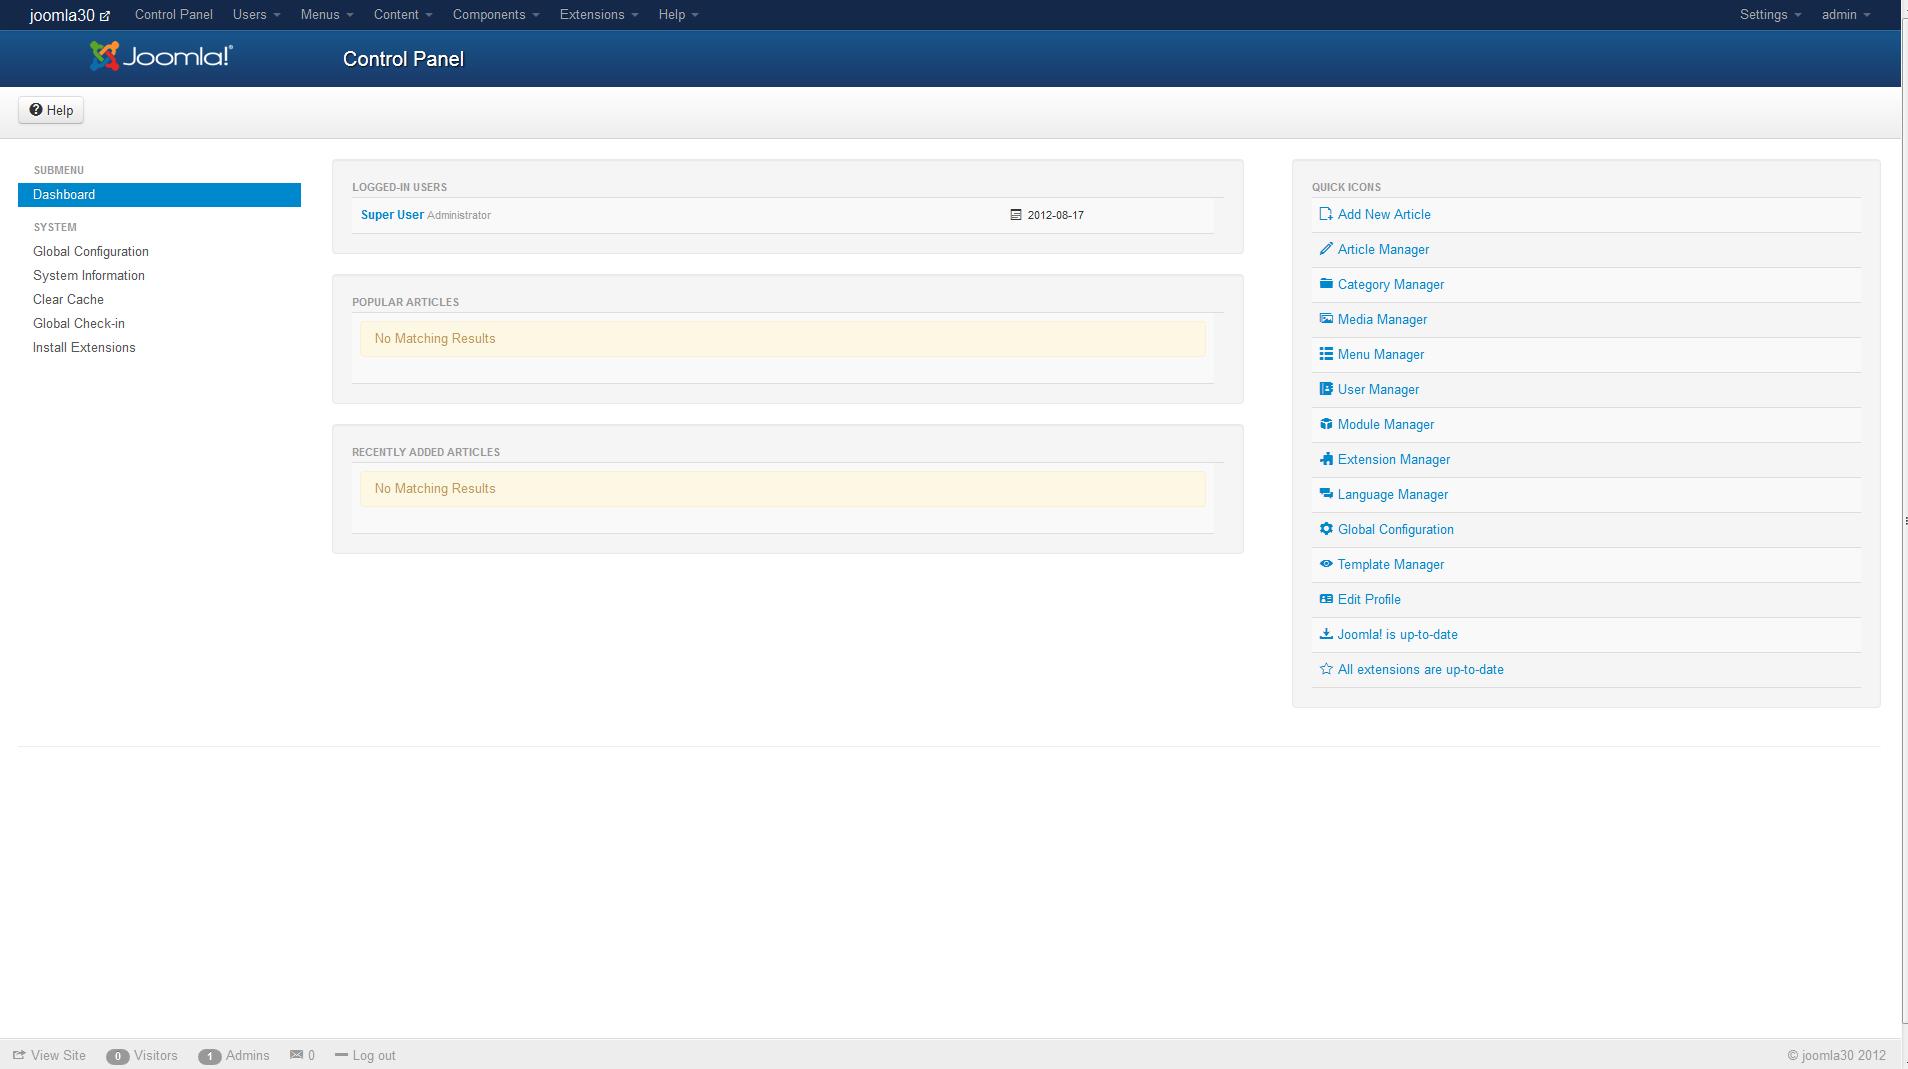Viewport: 1908px width, 1069px height.
Task: Expand the Content dropdown menu
Action: click(403, 14)
